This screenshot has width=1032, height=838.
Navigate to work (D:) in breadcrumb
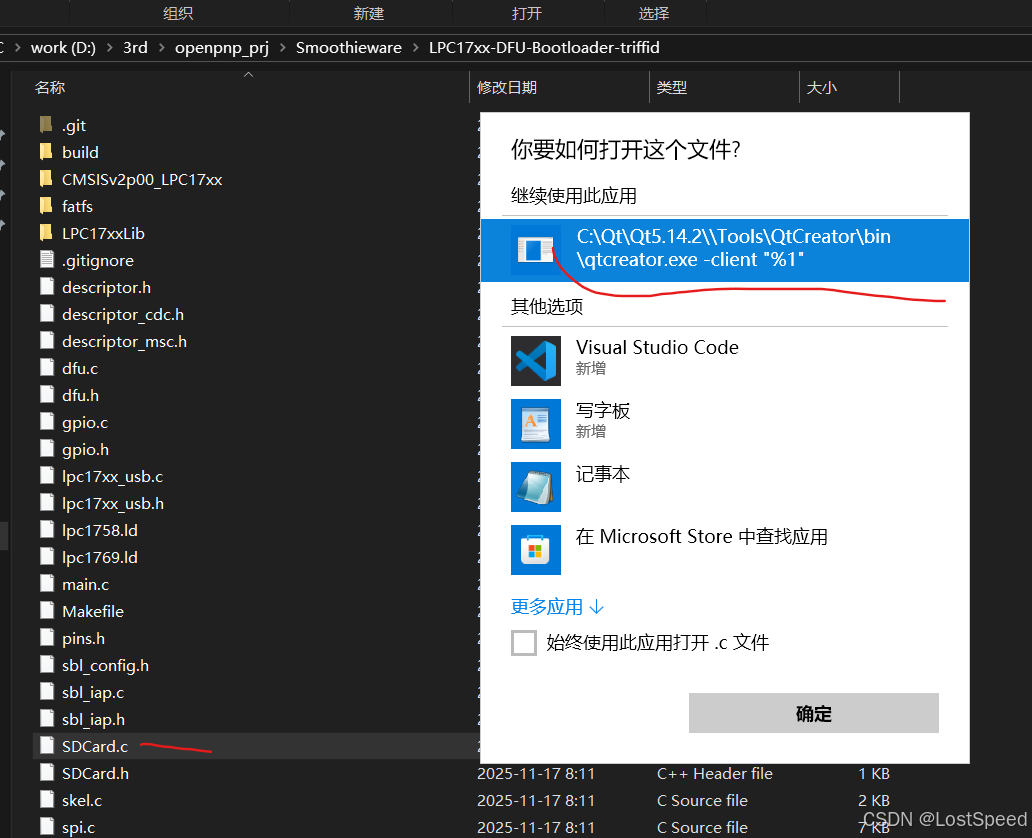click(63, 48)
